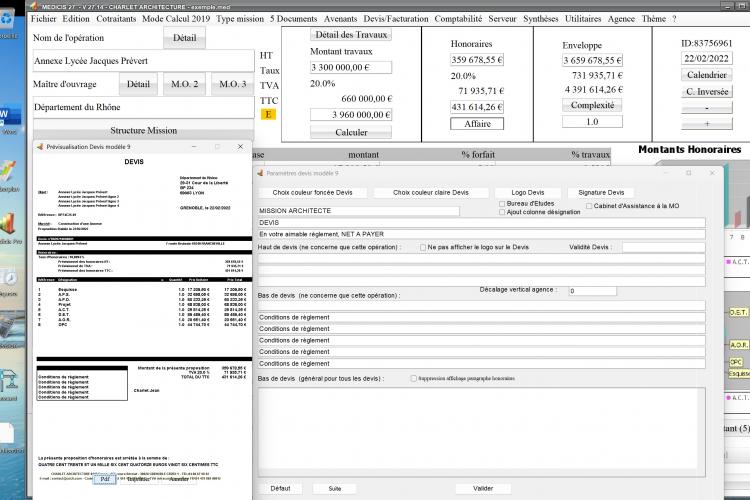
Task: Click the yellow E button
Action: [268, 114]
